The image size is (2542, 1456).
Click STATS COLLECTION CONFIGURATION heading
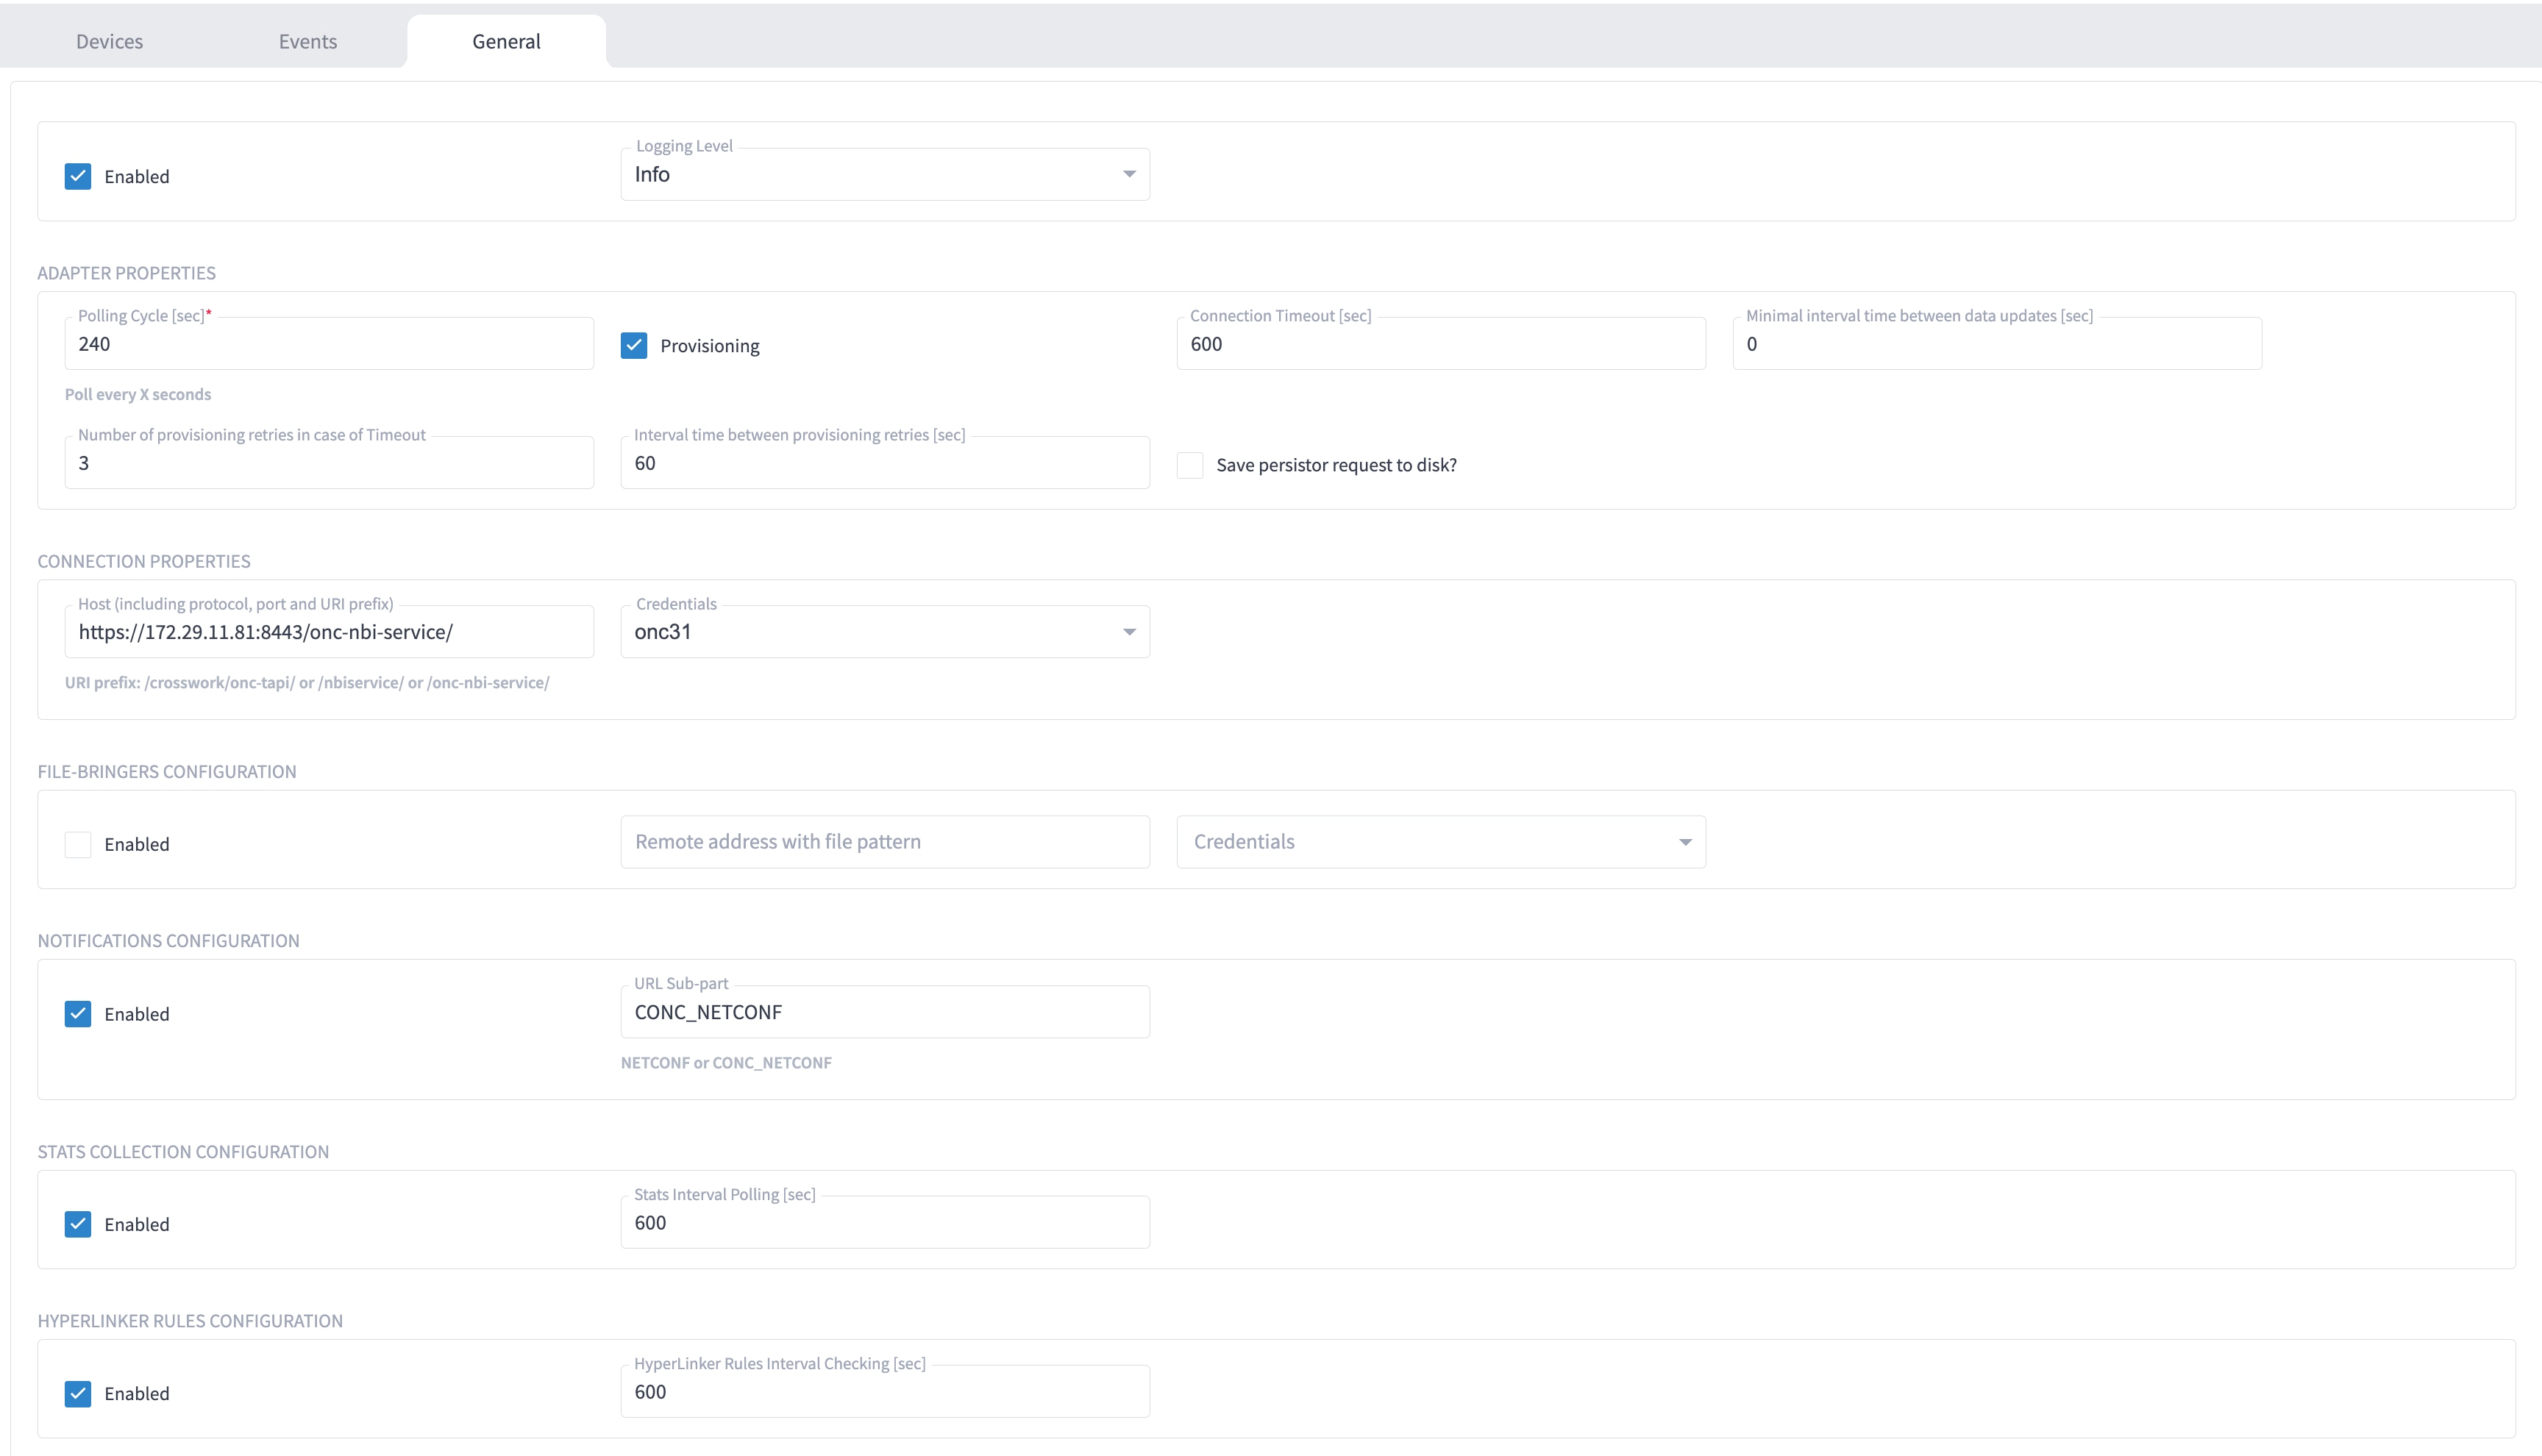click(x=183, y=1152)
